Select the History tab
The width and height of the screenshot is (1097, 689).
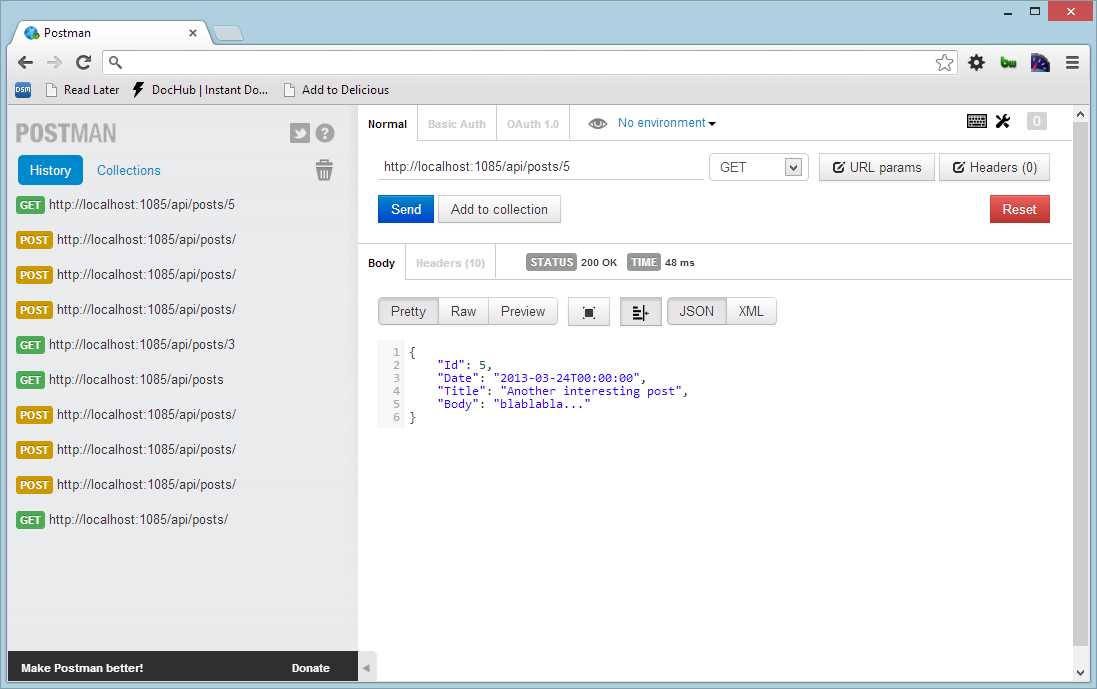50,170
